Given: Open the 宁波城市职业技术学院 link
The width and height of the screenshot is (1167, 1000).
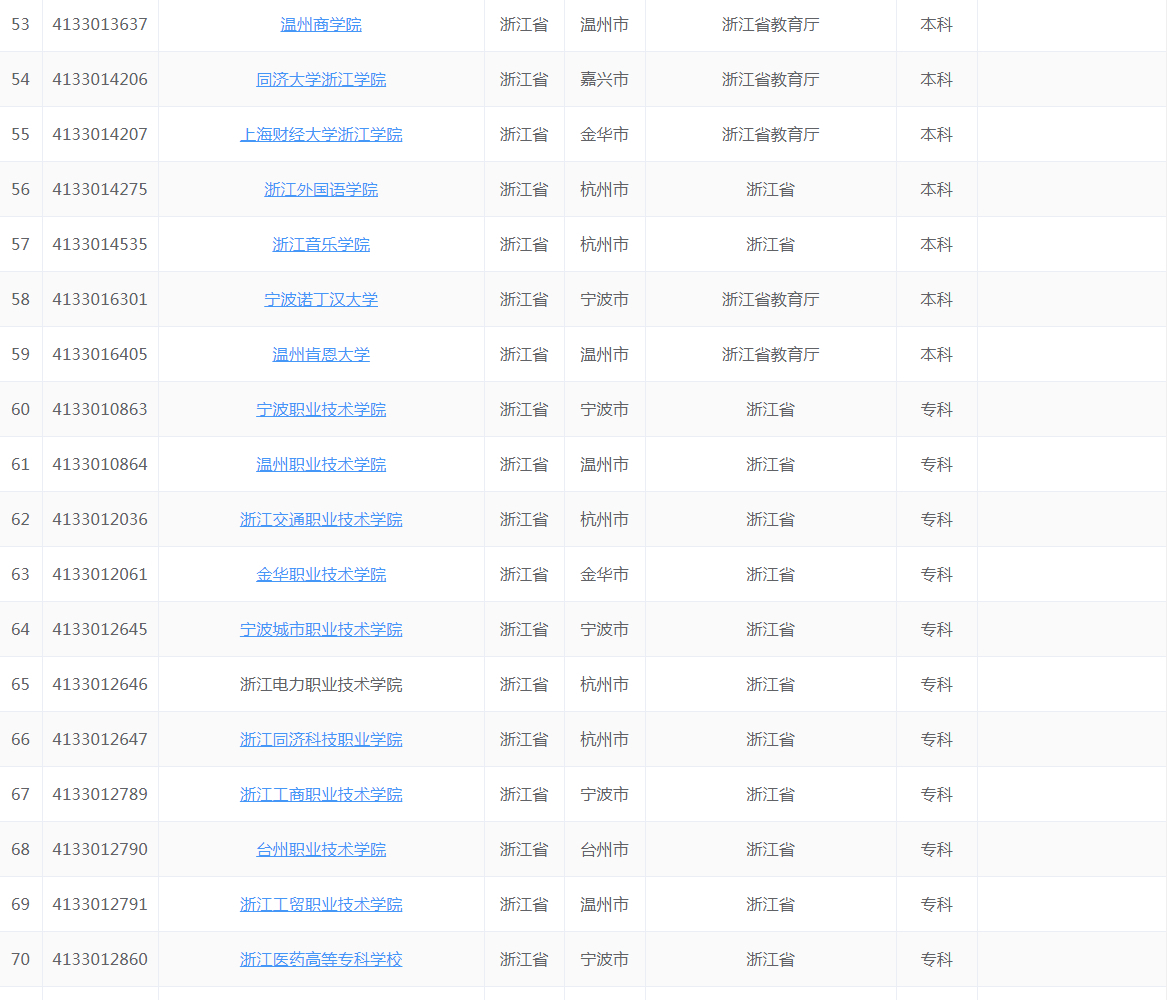Looking at the screenshot, I should click(x=321, y=630).
